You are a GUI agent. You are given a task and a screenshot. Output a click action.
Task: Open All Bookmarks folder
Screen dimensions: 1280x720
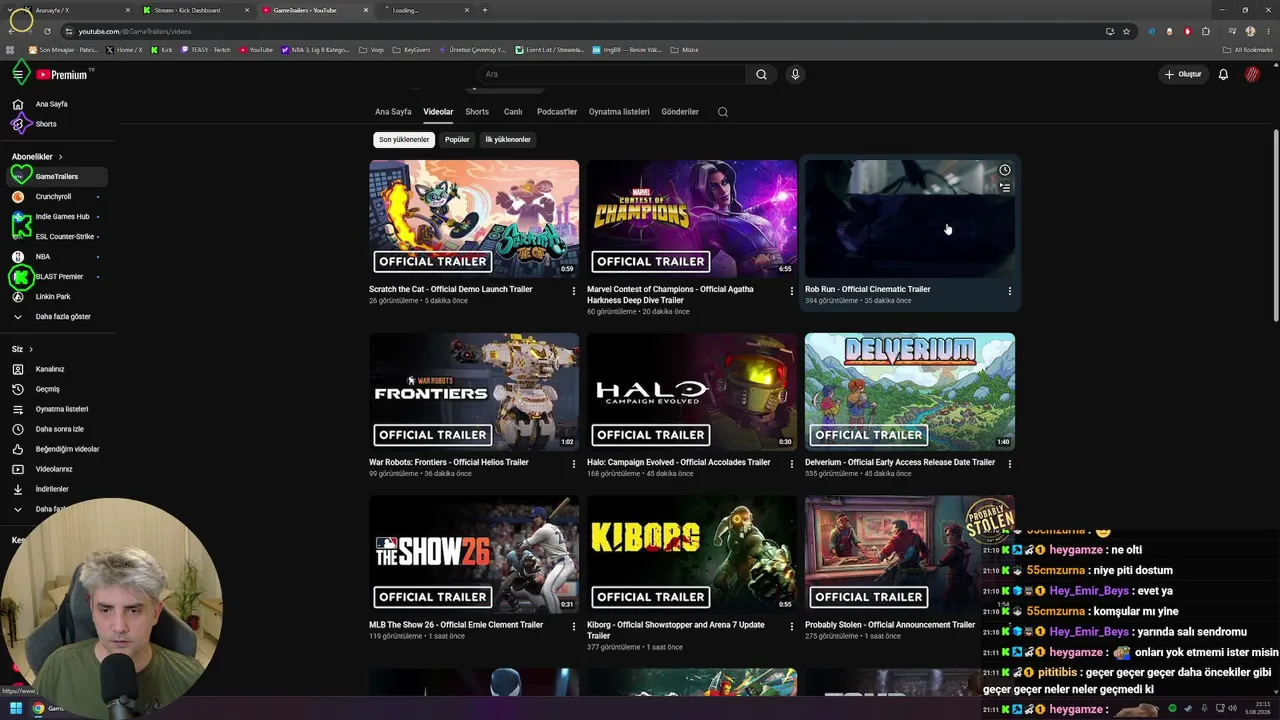pos(1248,49)
